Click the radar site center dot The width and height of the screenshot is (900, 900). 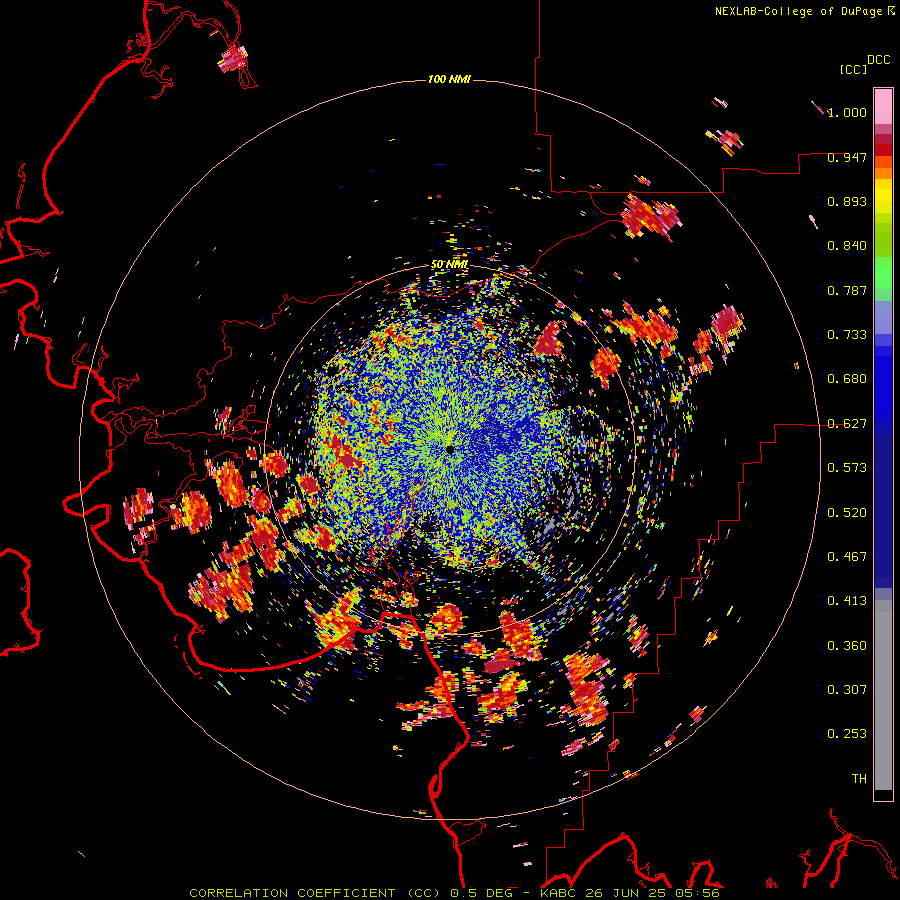pyautogui.click(x=450, y=449)
